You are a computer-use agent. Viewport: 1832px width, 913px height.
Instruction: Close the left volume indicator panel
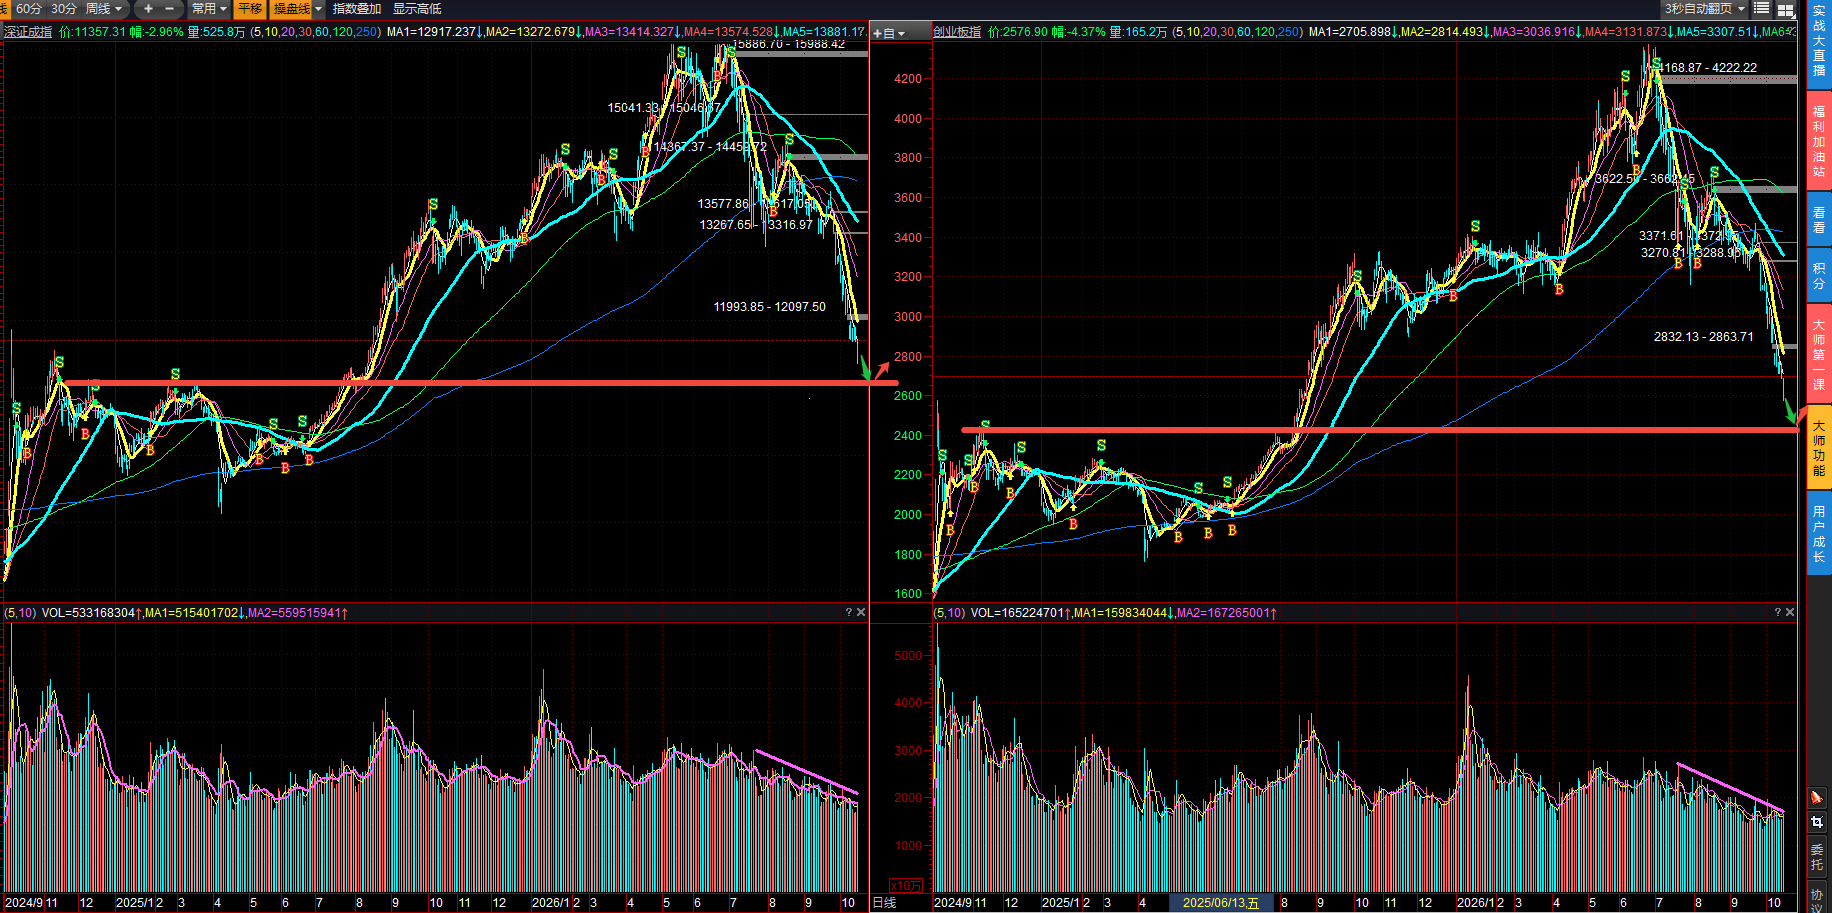tap(861, 612)
